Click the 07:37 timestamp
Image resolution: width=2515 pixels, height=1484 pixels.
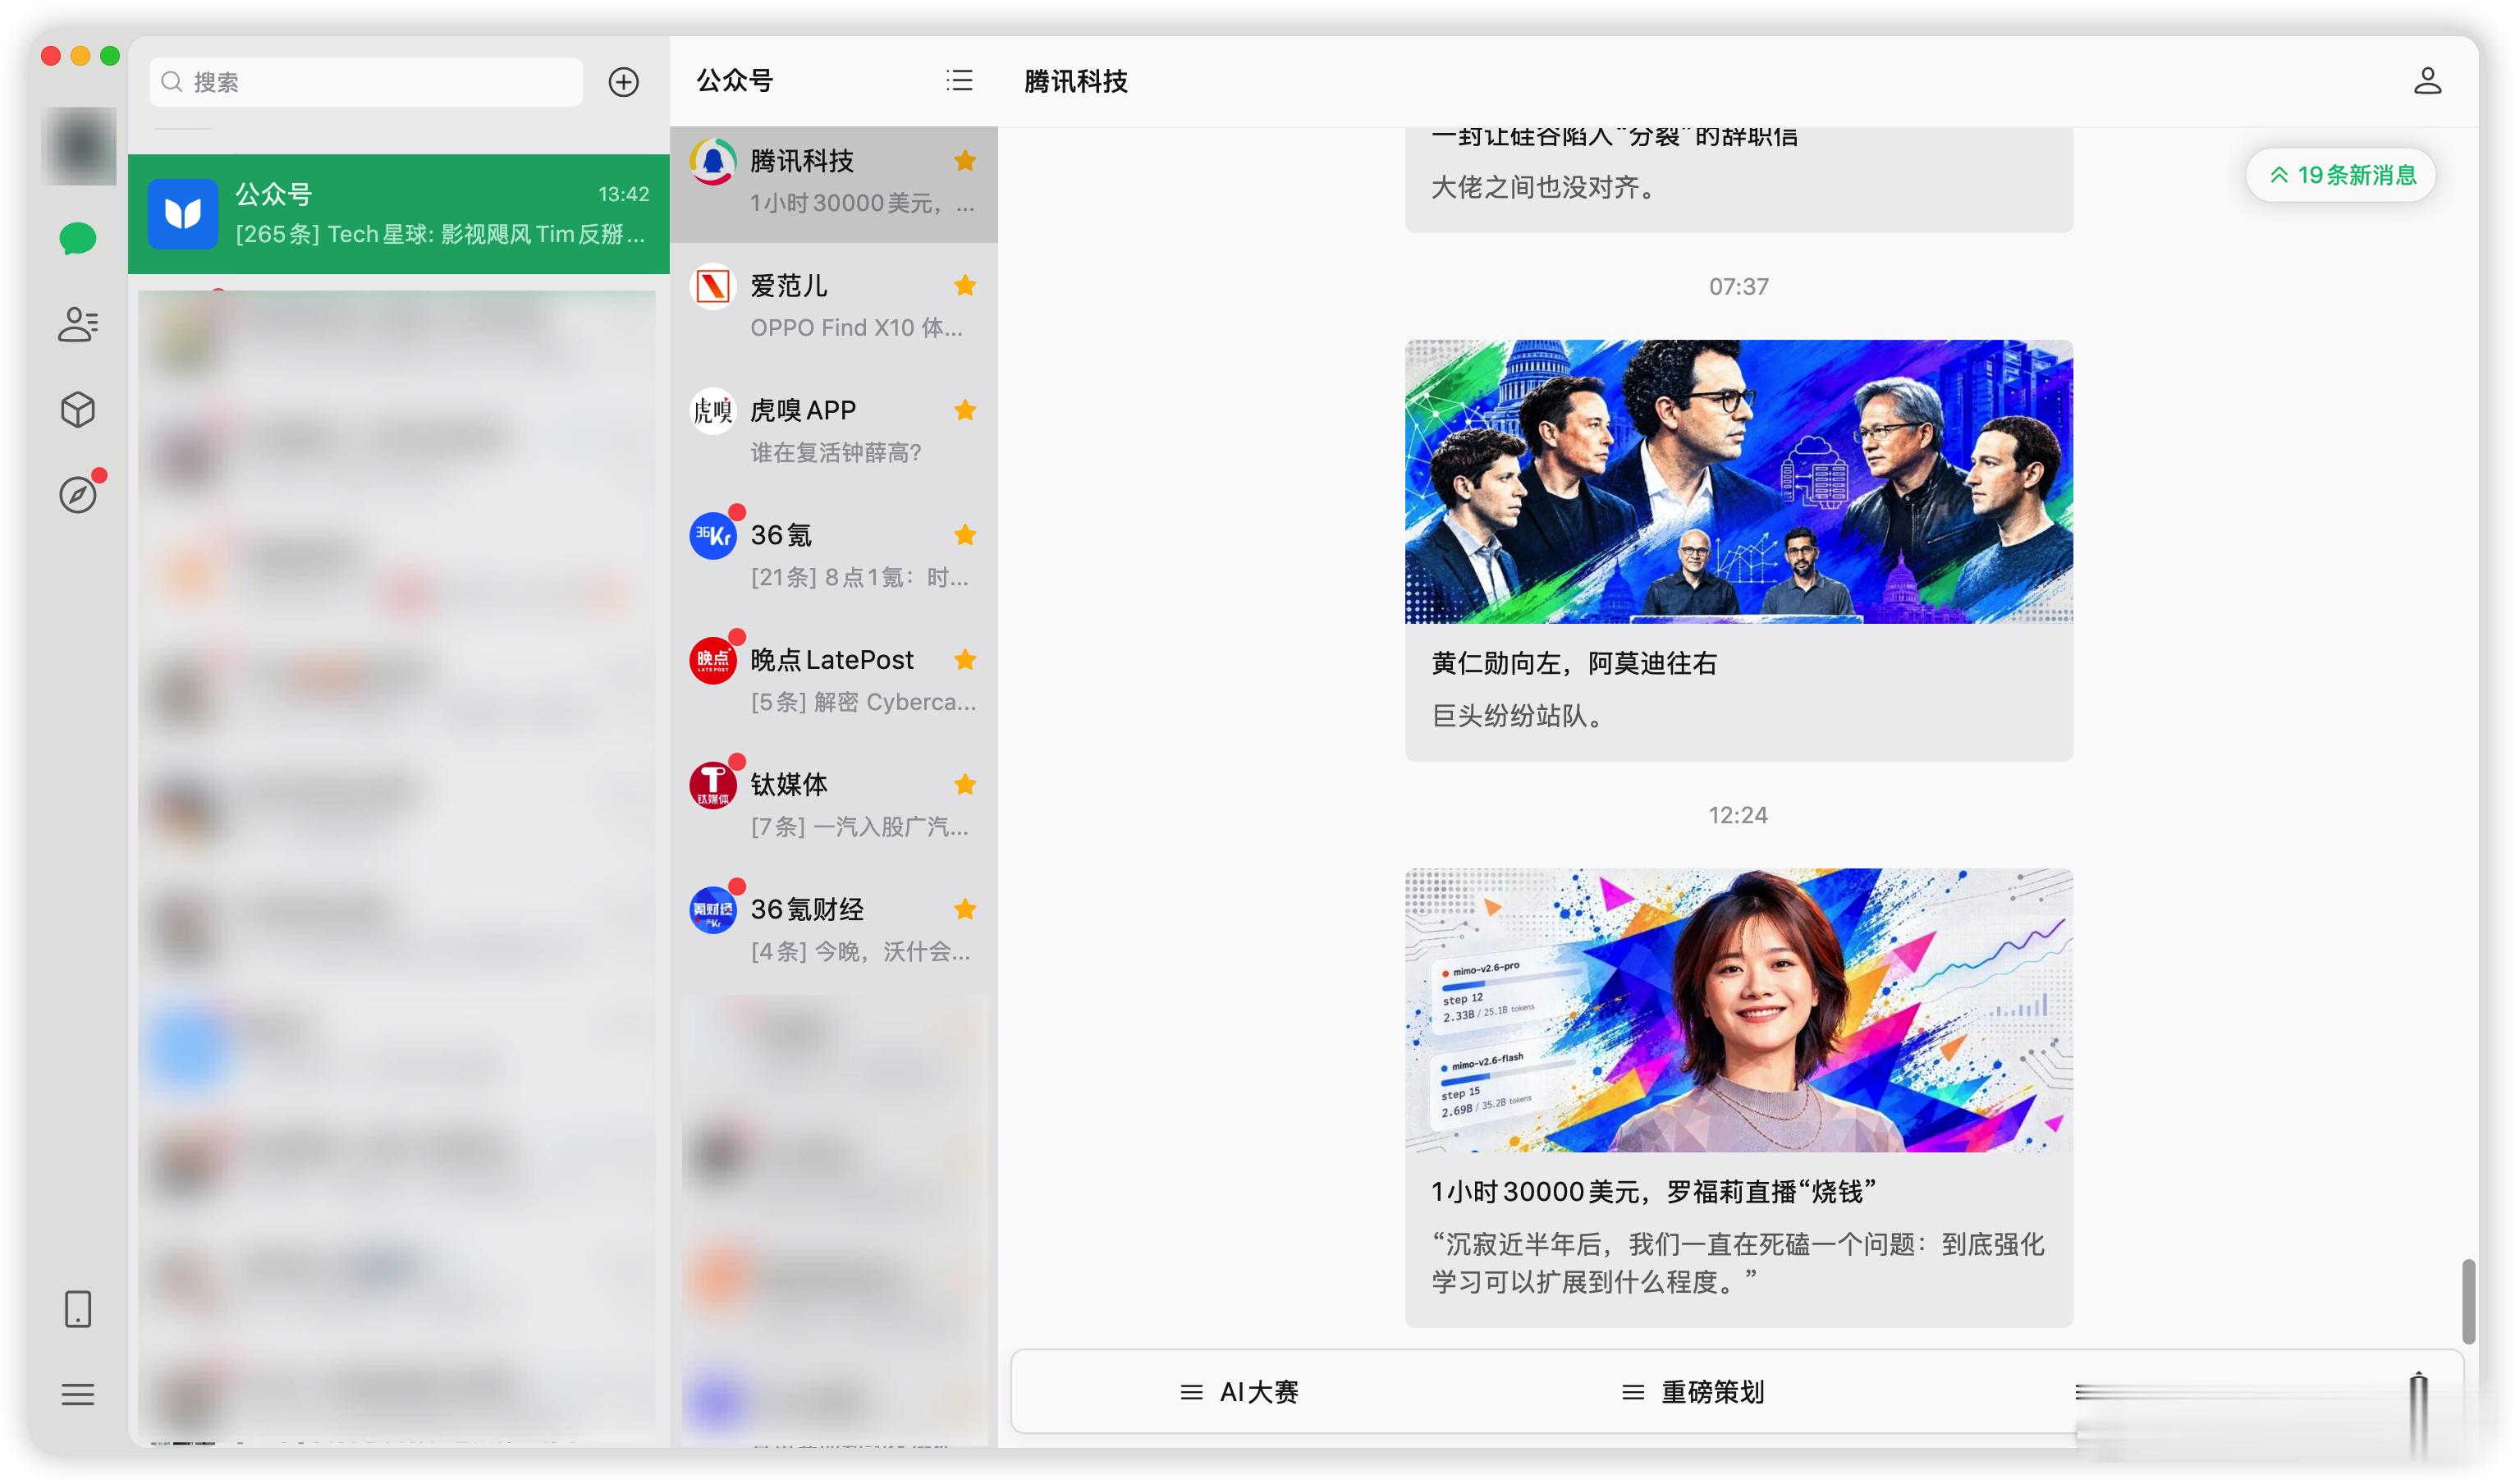(x=1738, y=287)
